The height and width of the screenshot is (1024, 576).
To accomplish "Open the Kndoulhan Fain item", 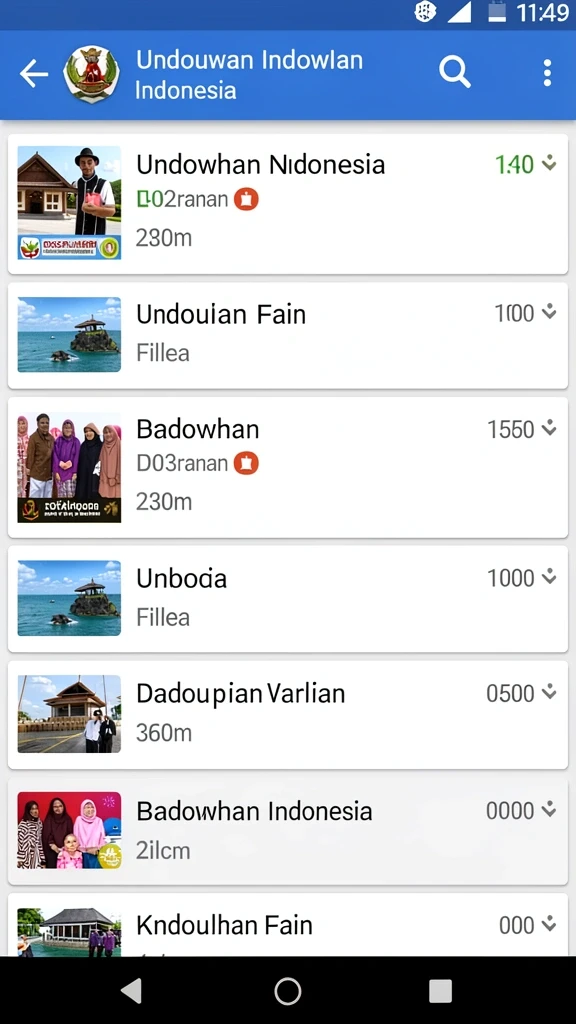I will click(287, 925).
